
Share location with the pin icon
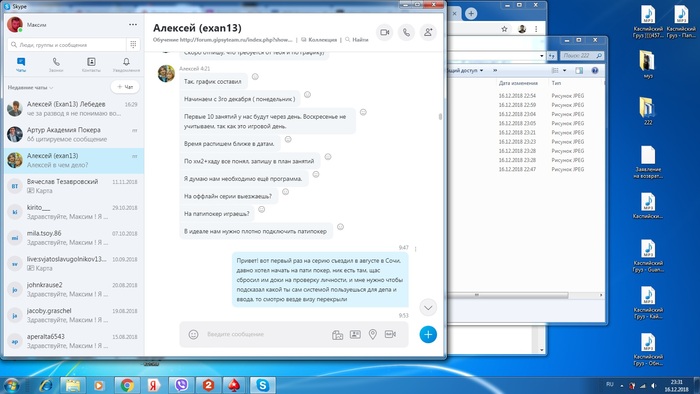[373, 334]
